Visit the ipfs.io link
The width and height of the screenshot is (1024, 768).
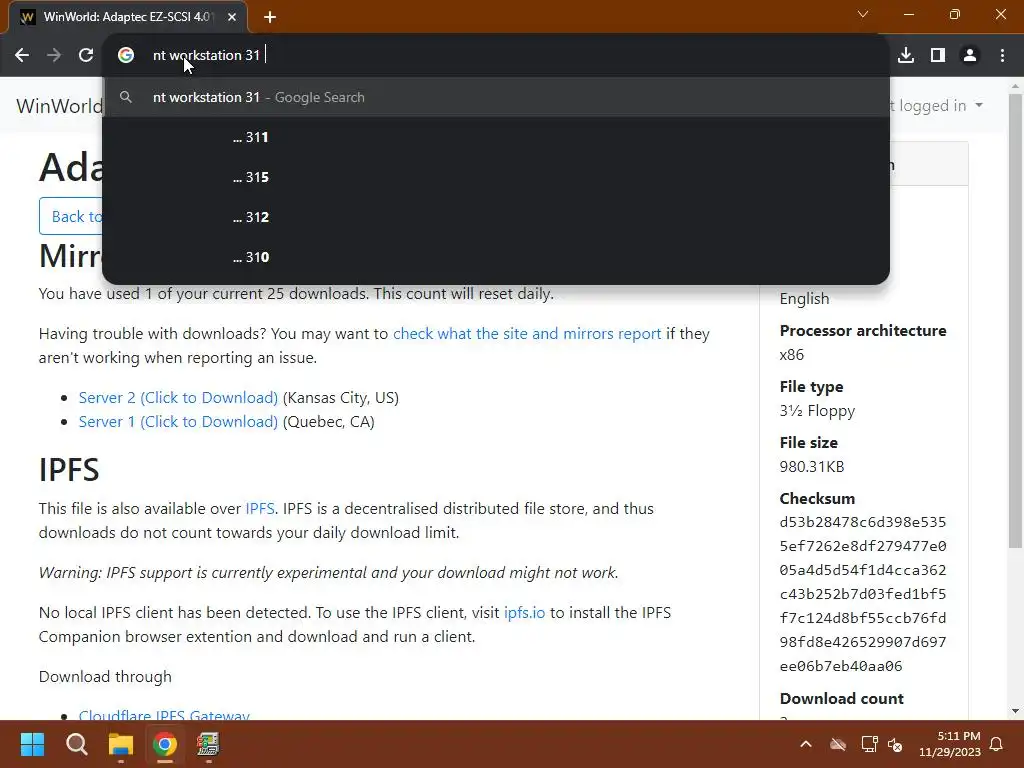pos(524,613)
